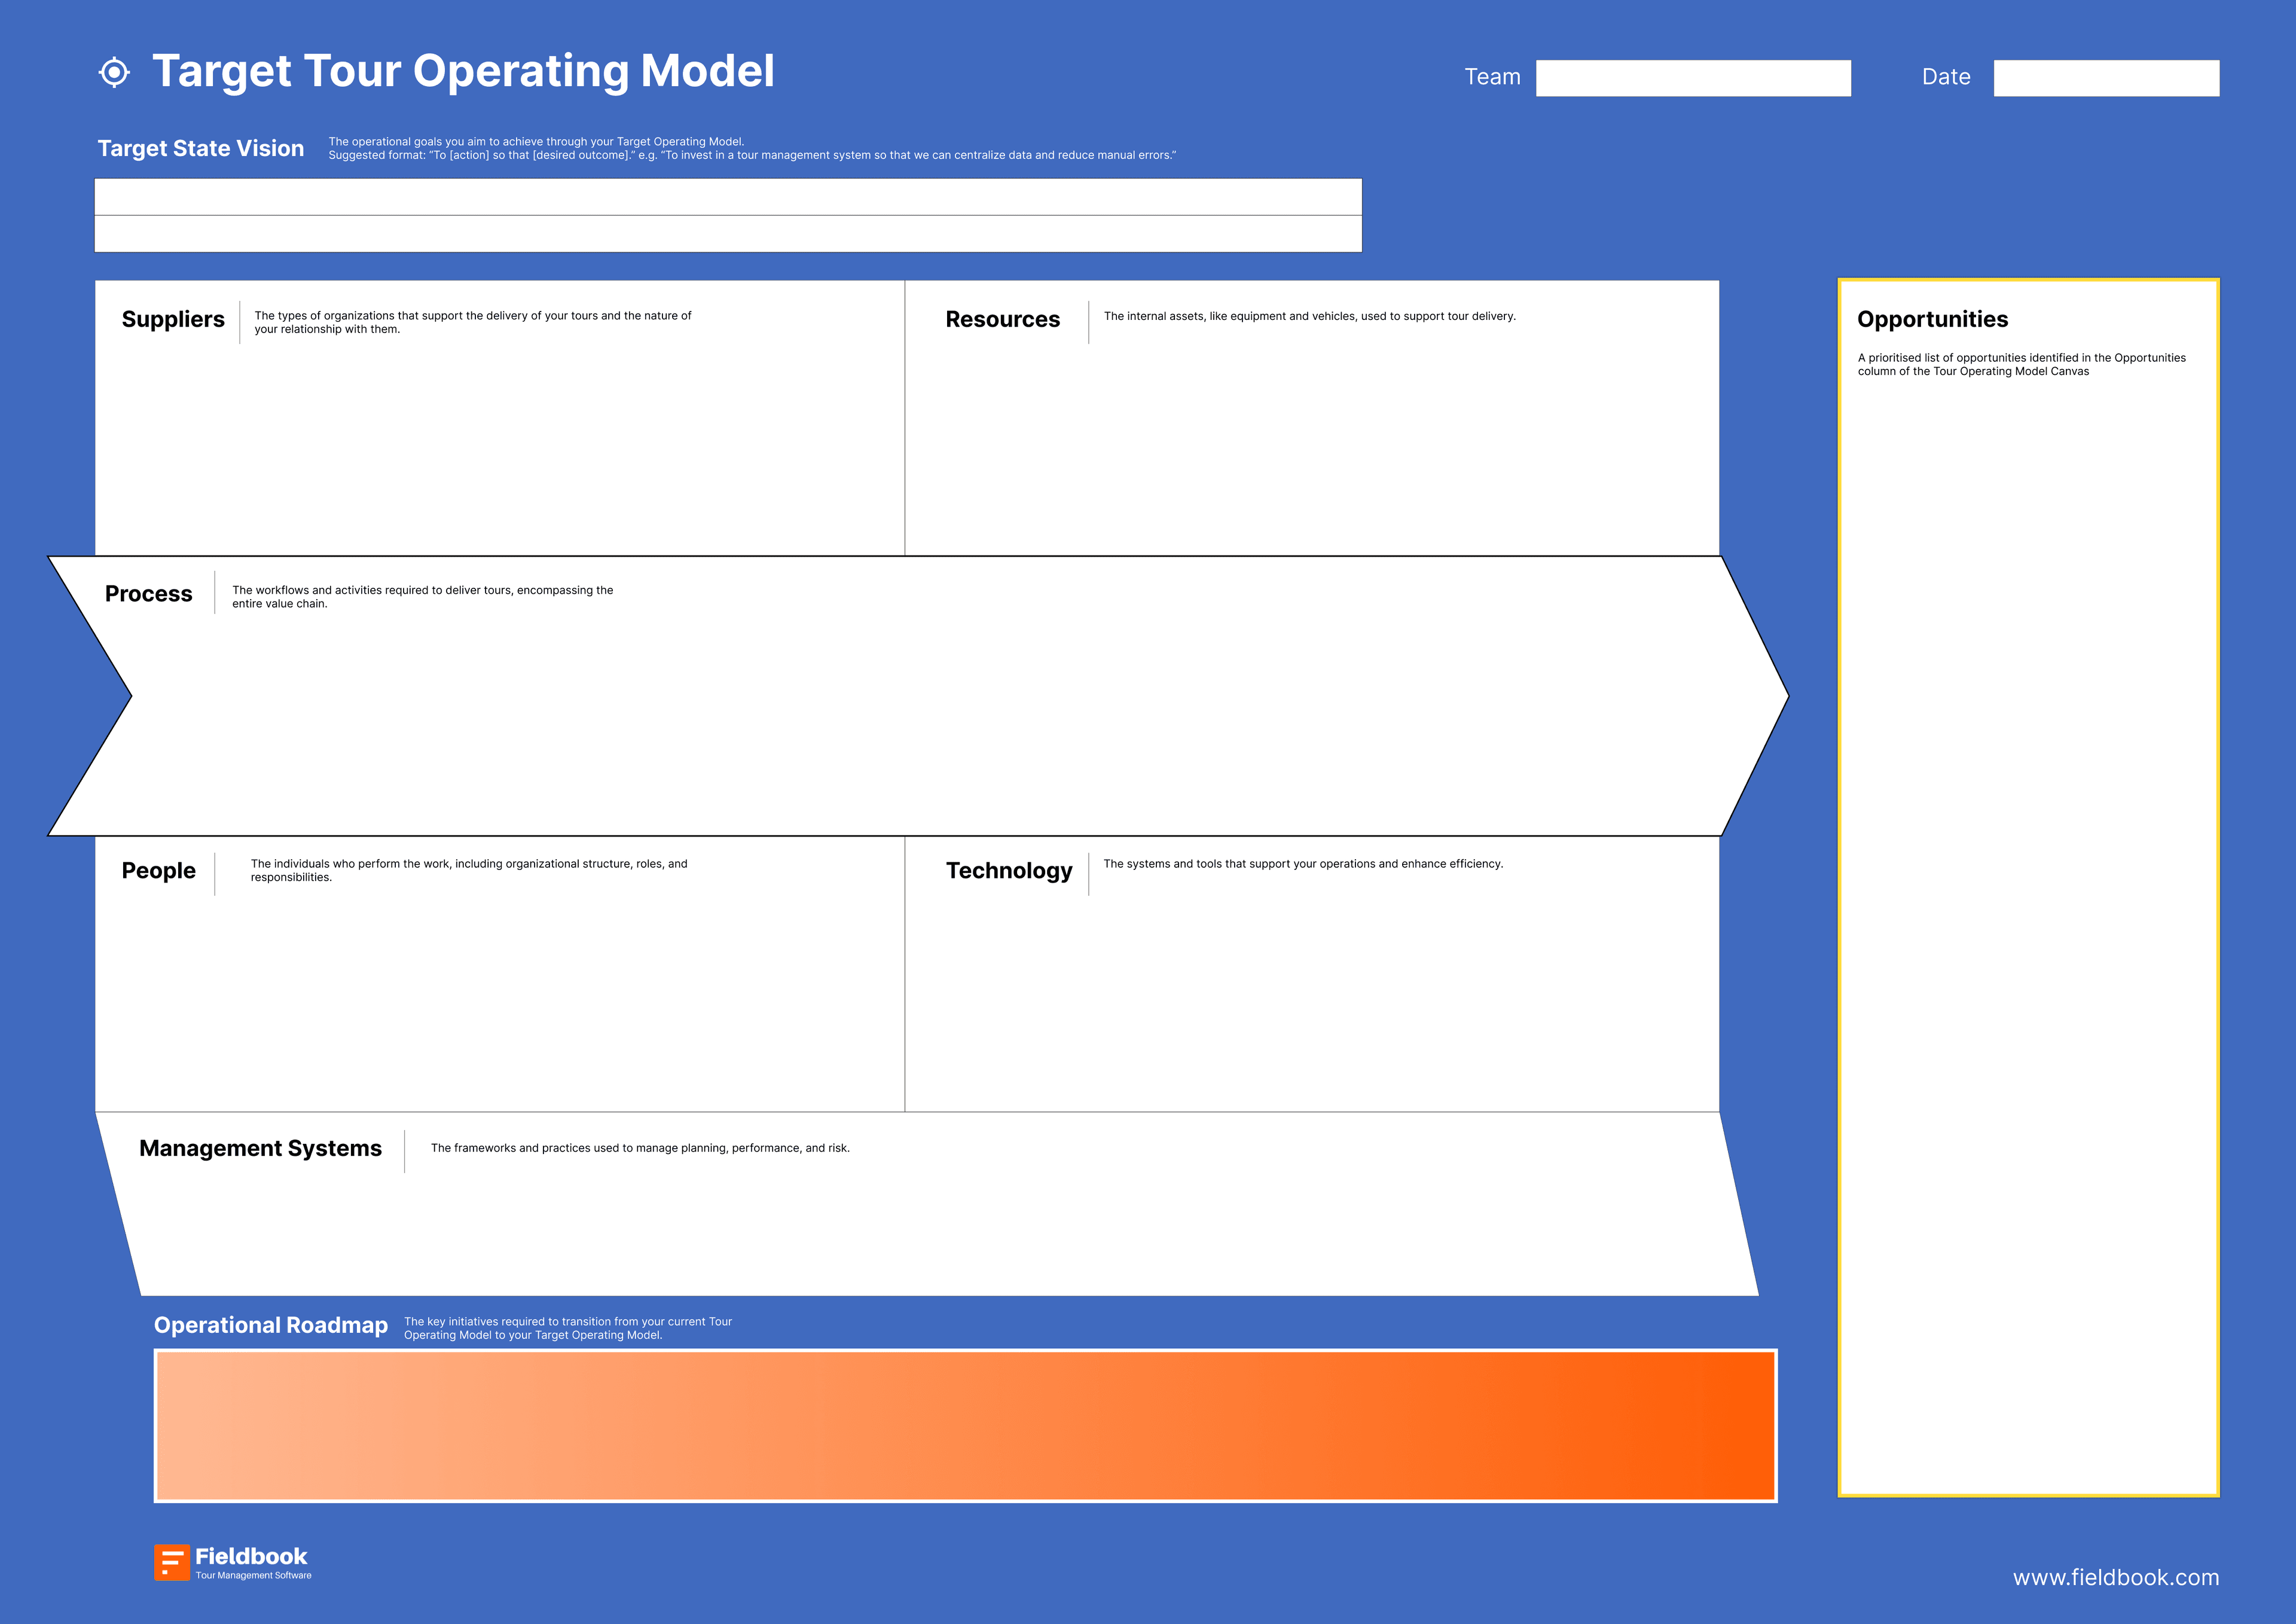Click the Fieldbook logo icon
2296x1624 pixels.
171,1562
